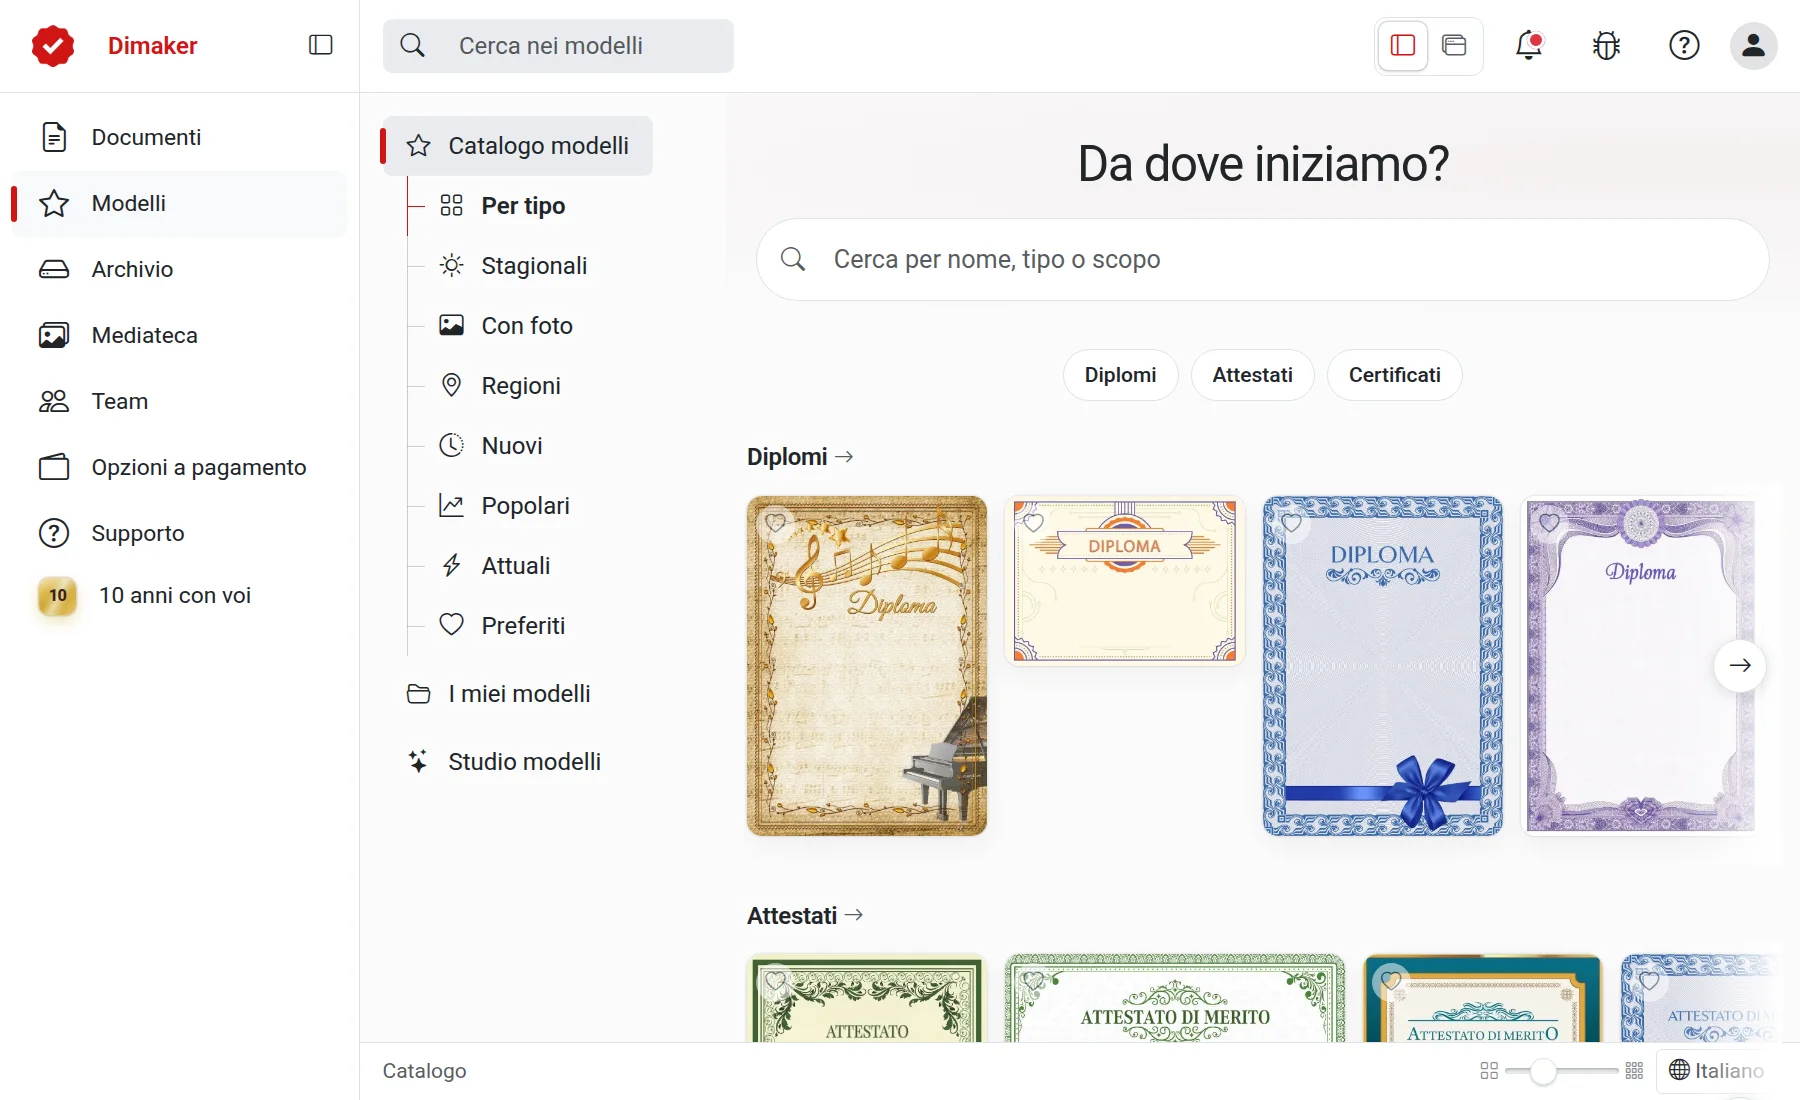Open the help question mark icon
This screenshot has width=1800, height=1100.
1684,45
